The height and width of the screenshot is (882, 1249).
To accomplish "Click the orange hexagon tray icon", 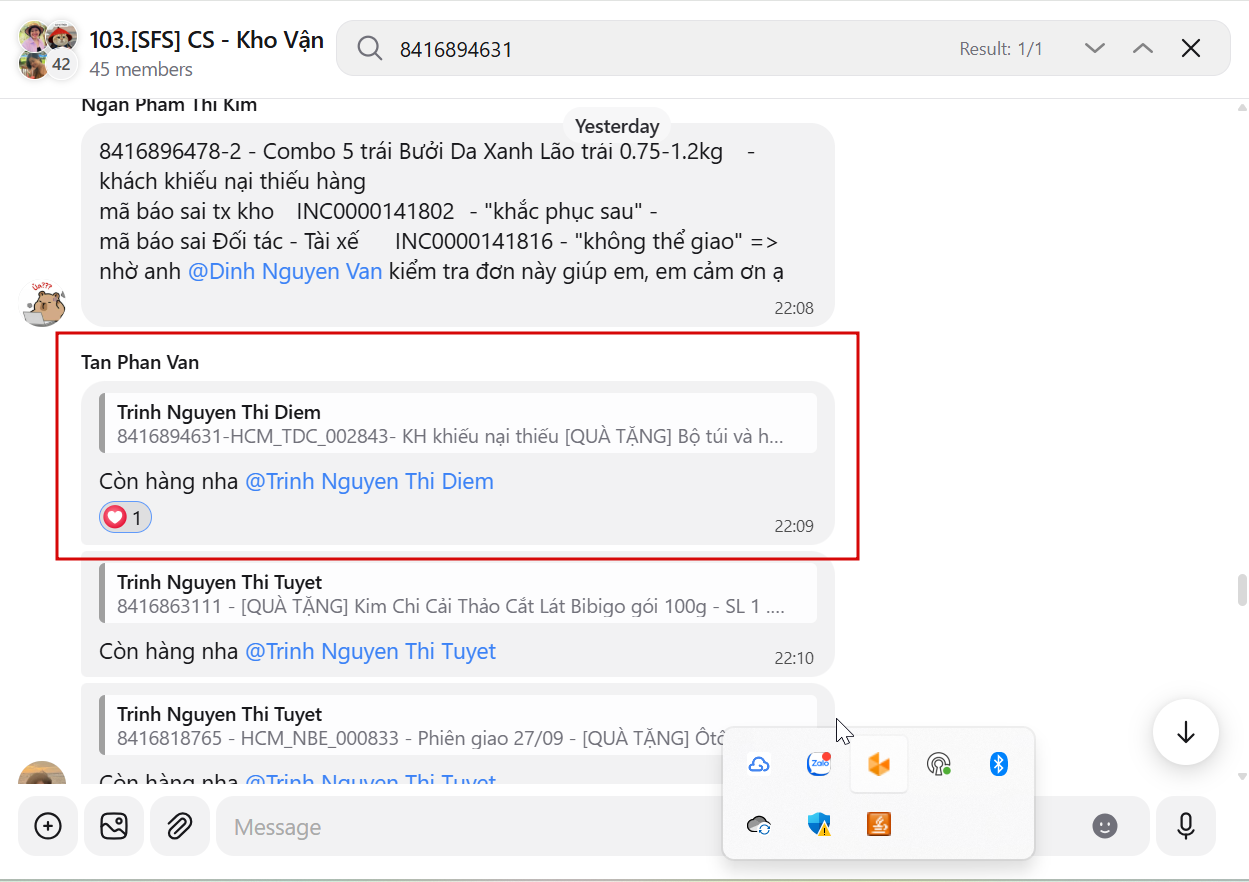I will coord(879,765).
